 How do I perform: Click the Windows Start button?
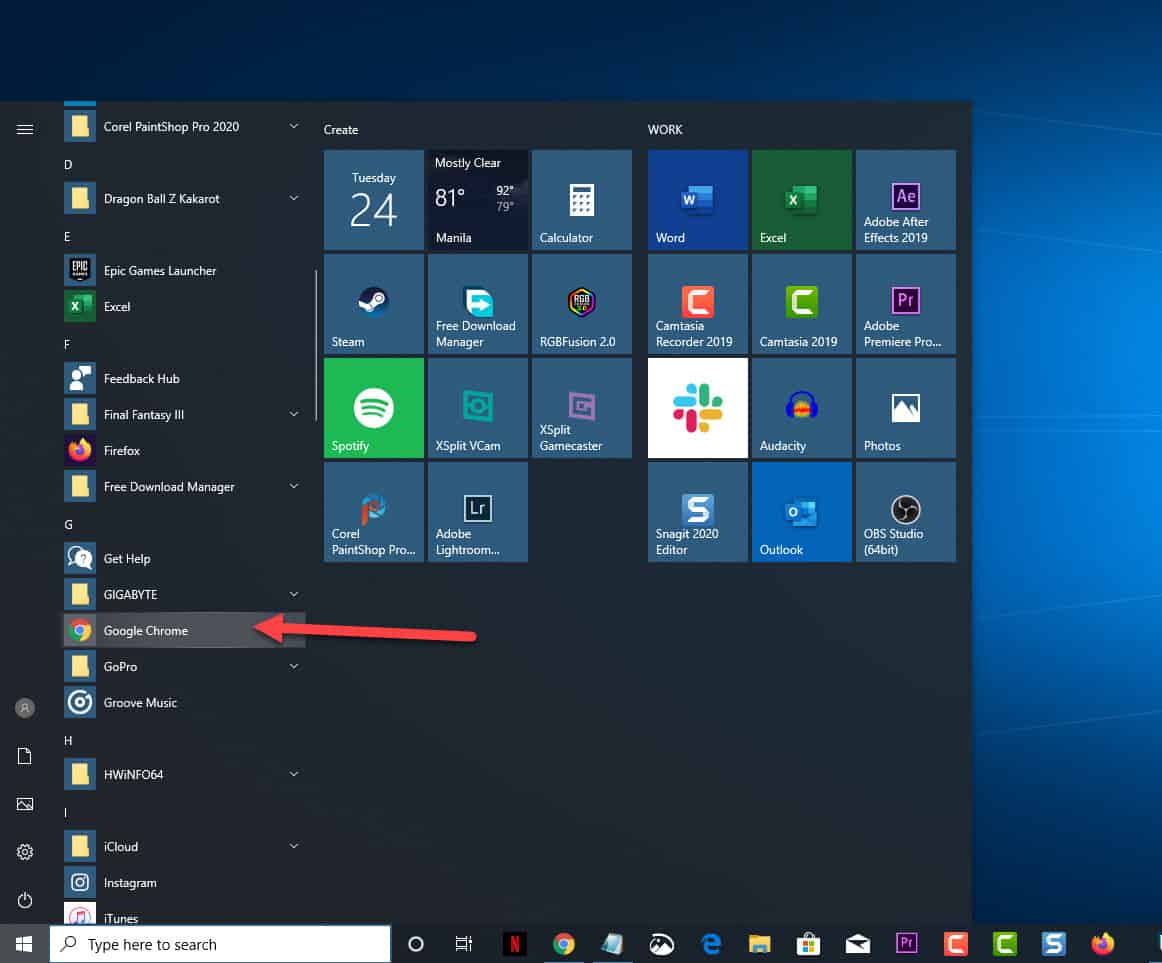(24, 944)
